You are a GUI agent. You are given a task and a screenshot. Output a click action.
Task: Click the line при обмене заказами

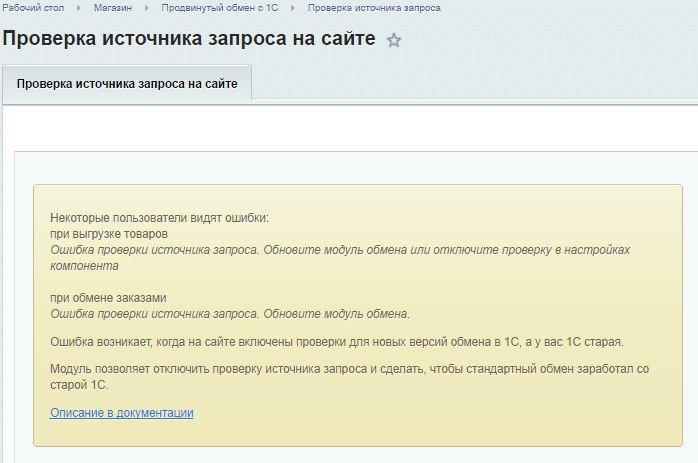[x=108, y=298]
